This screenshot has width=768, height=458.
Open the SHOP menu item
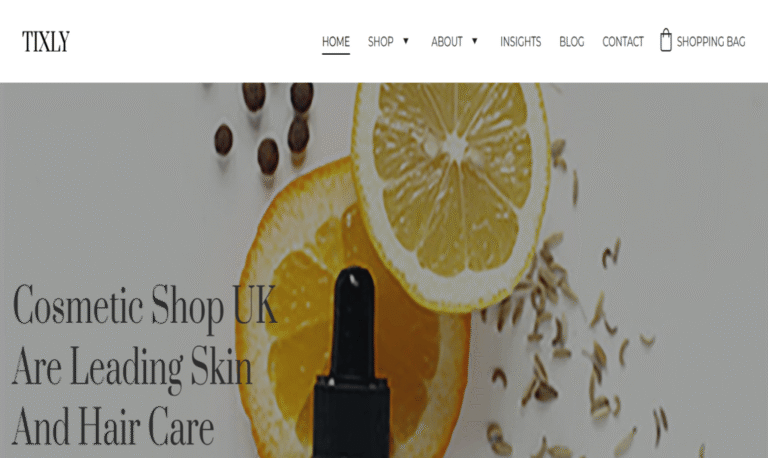pyautogui.click(x=381, y=42)
